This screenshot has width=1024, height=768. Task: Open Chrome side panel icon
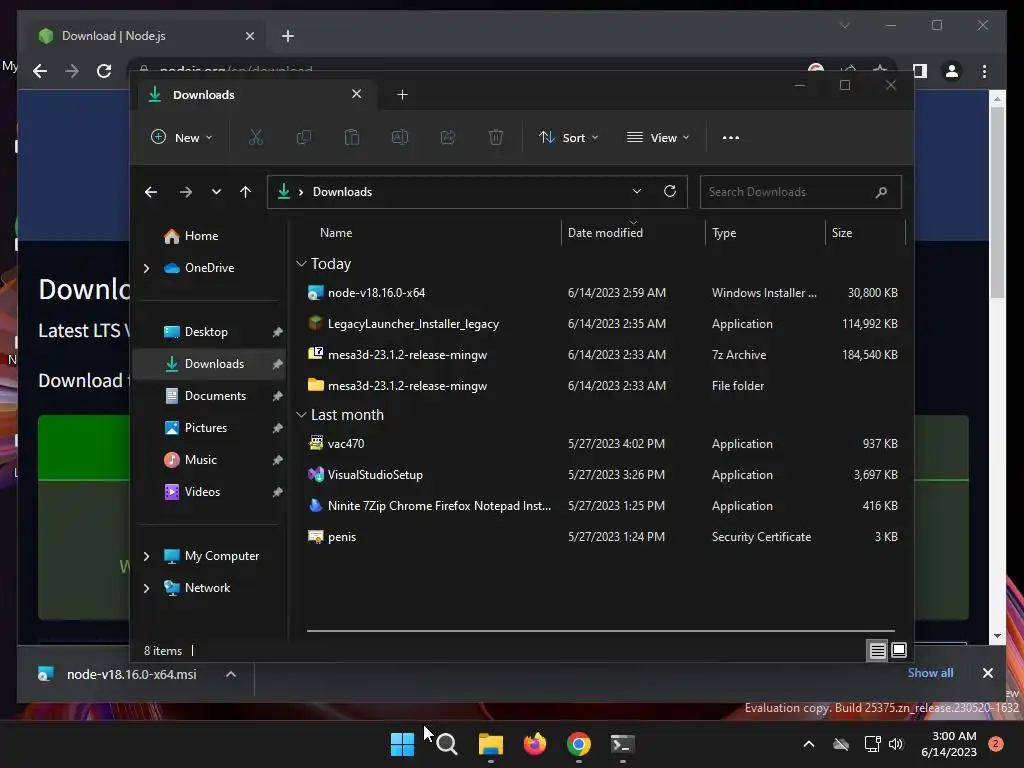920,71
